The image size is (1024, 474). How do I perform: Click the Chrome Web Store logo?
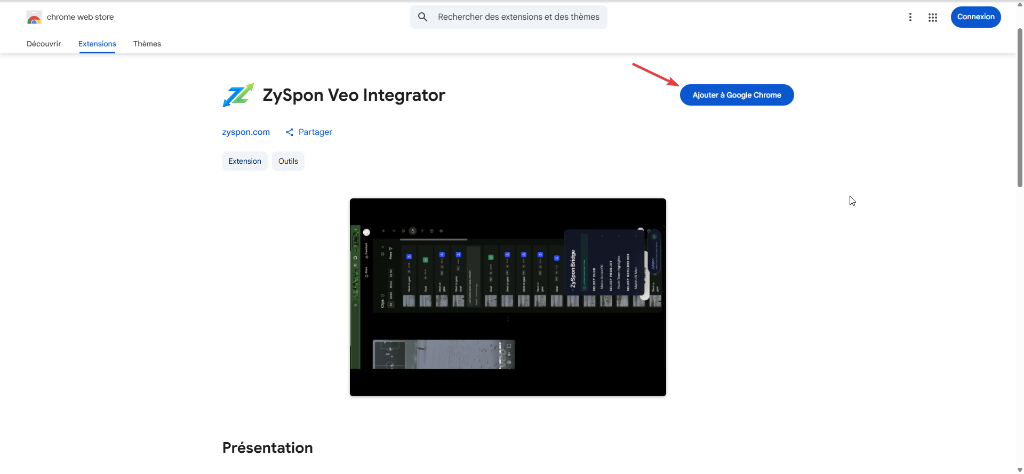point(34,17)
